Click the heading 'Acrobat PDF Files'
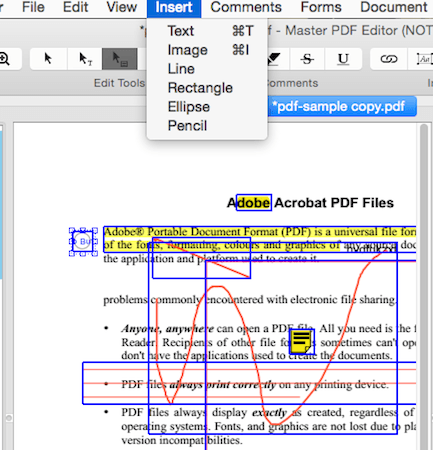The height and width of the screenshot is (450, 433). (334, 203)
